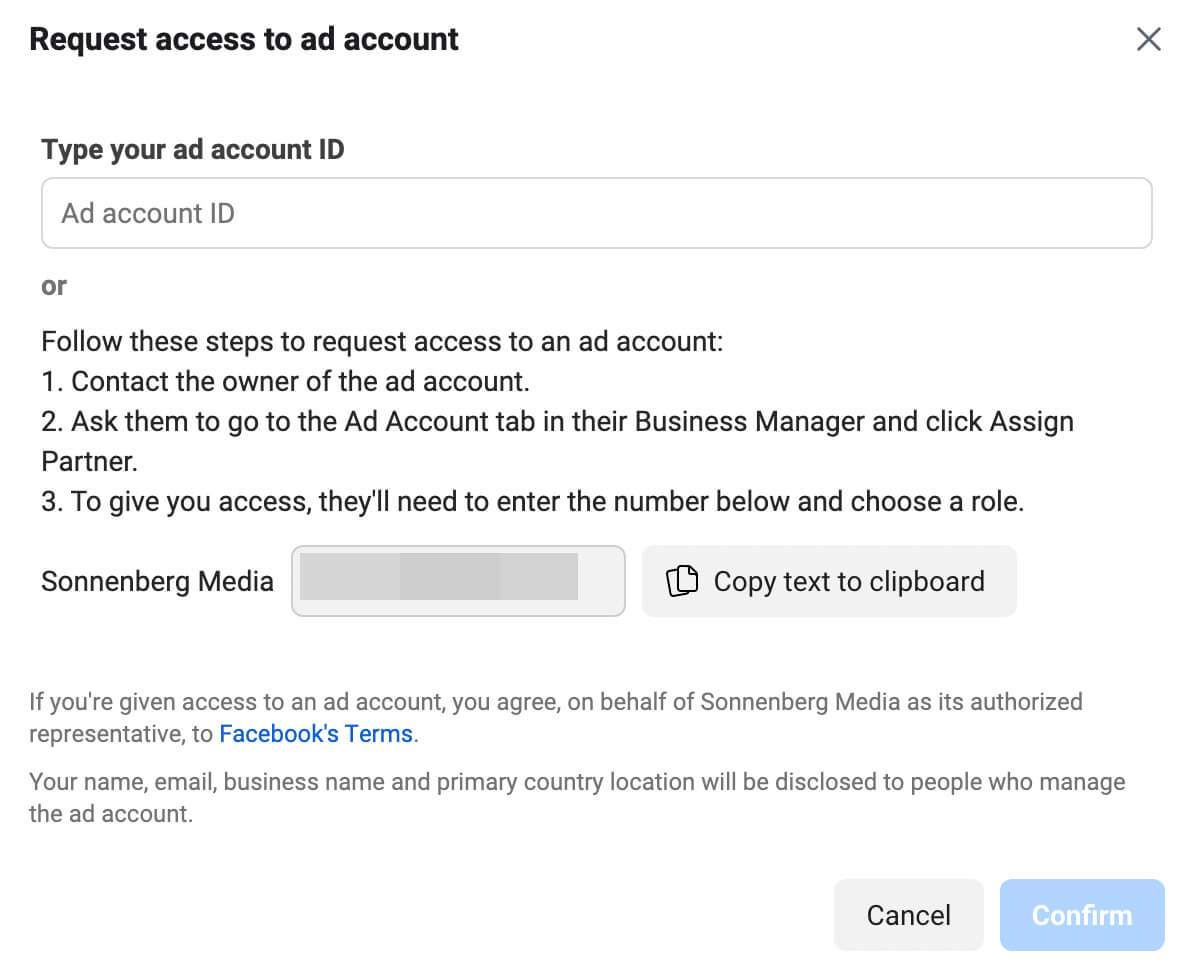Screen dimensions: 1191x966
Task: Select the blurred Sonnenberg Media business ID field
Action: [x=458, y=581]
